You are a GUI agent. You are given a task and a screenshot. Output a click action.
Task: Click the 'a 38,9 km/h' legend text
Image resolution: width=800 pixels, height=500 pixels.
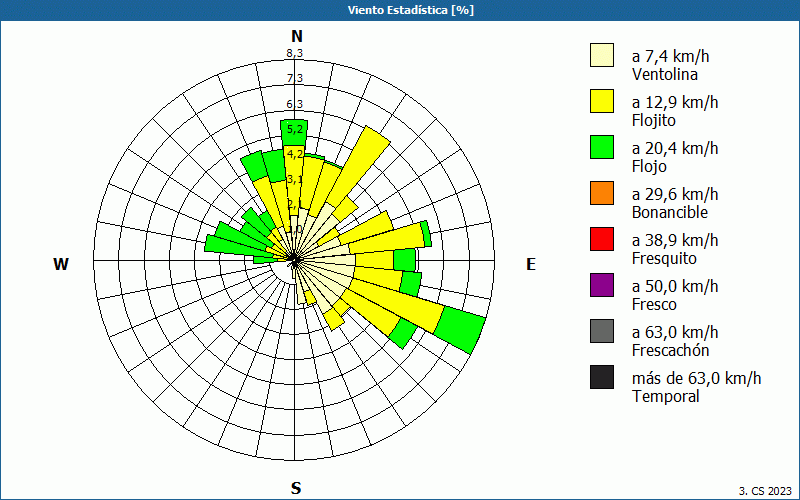(x=675, y=240)
